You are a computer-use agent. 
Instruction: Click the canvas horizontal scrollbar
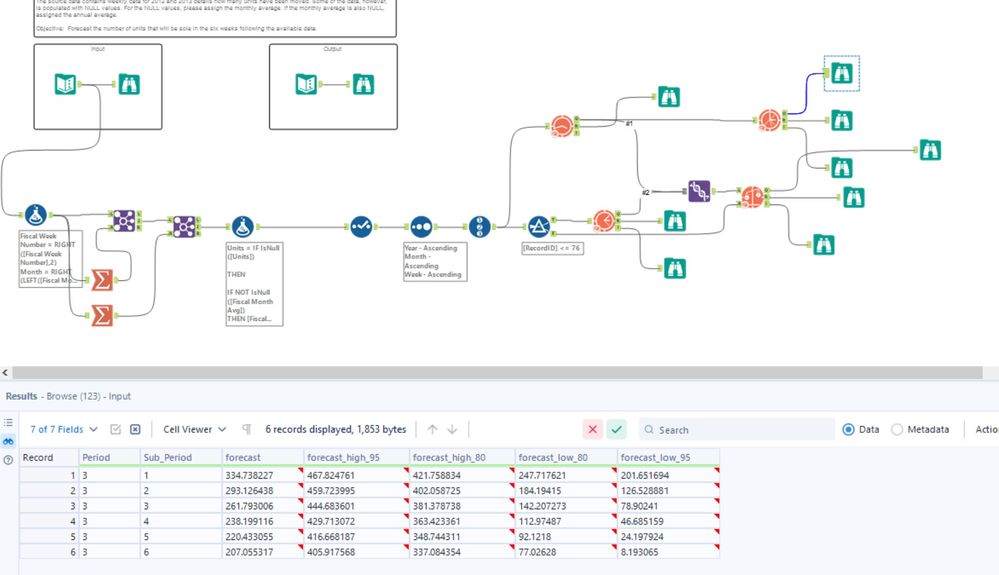point(497,373)
